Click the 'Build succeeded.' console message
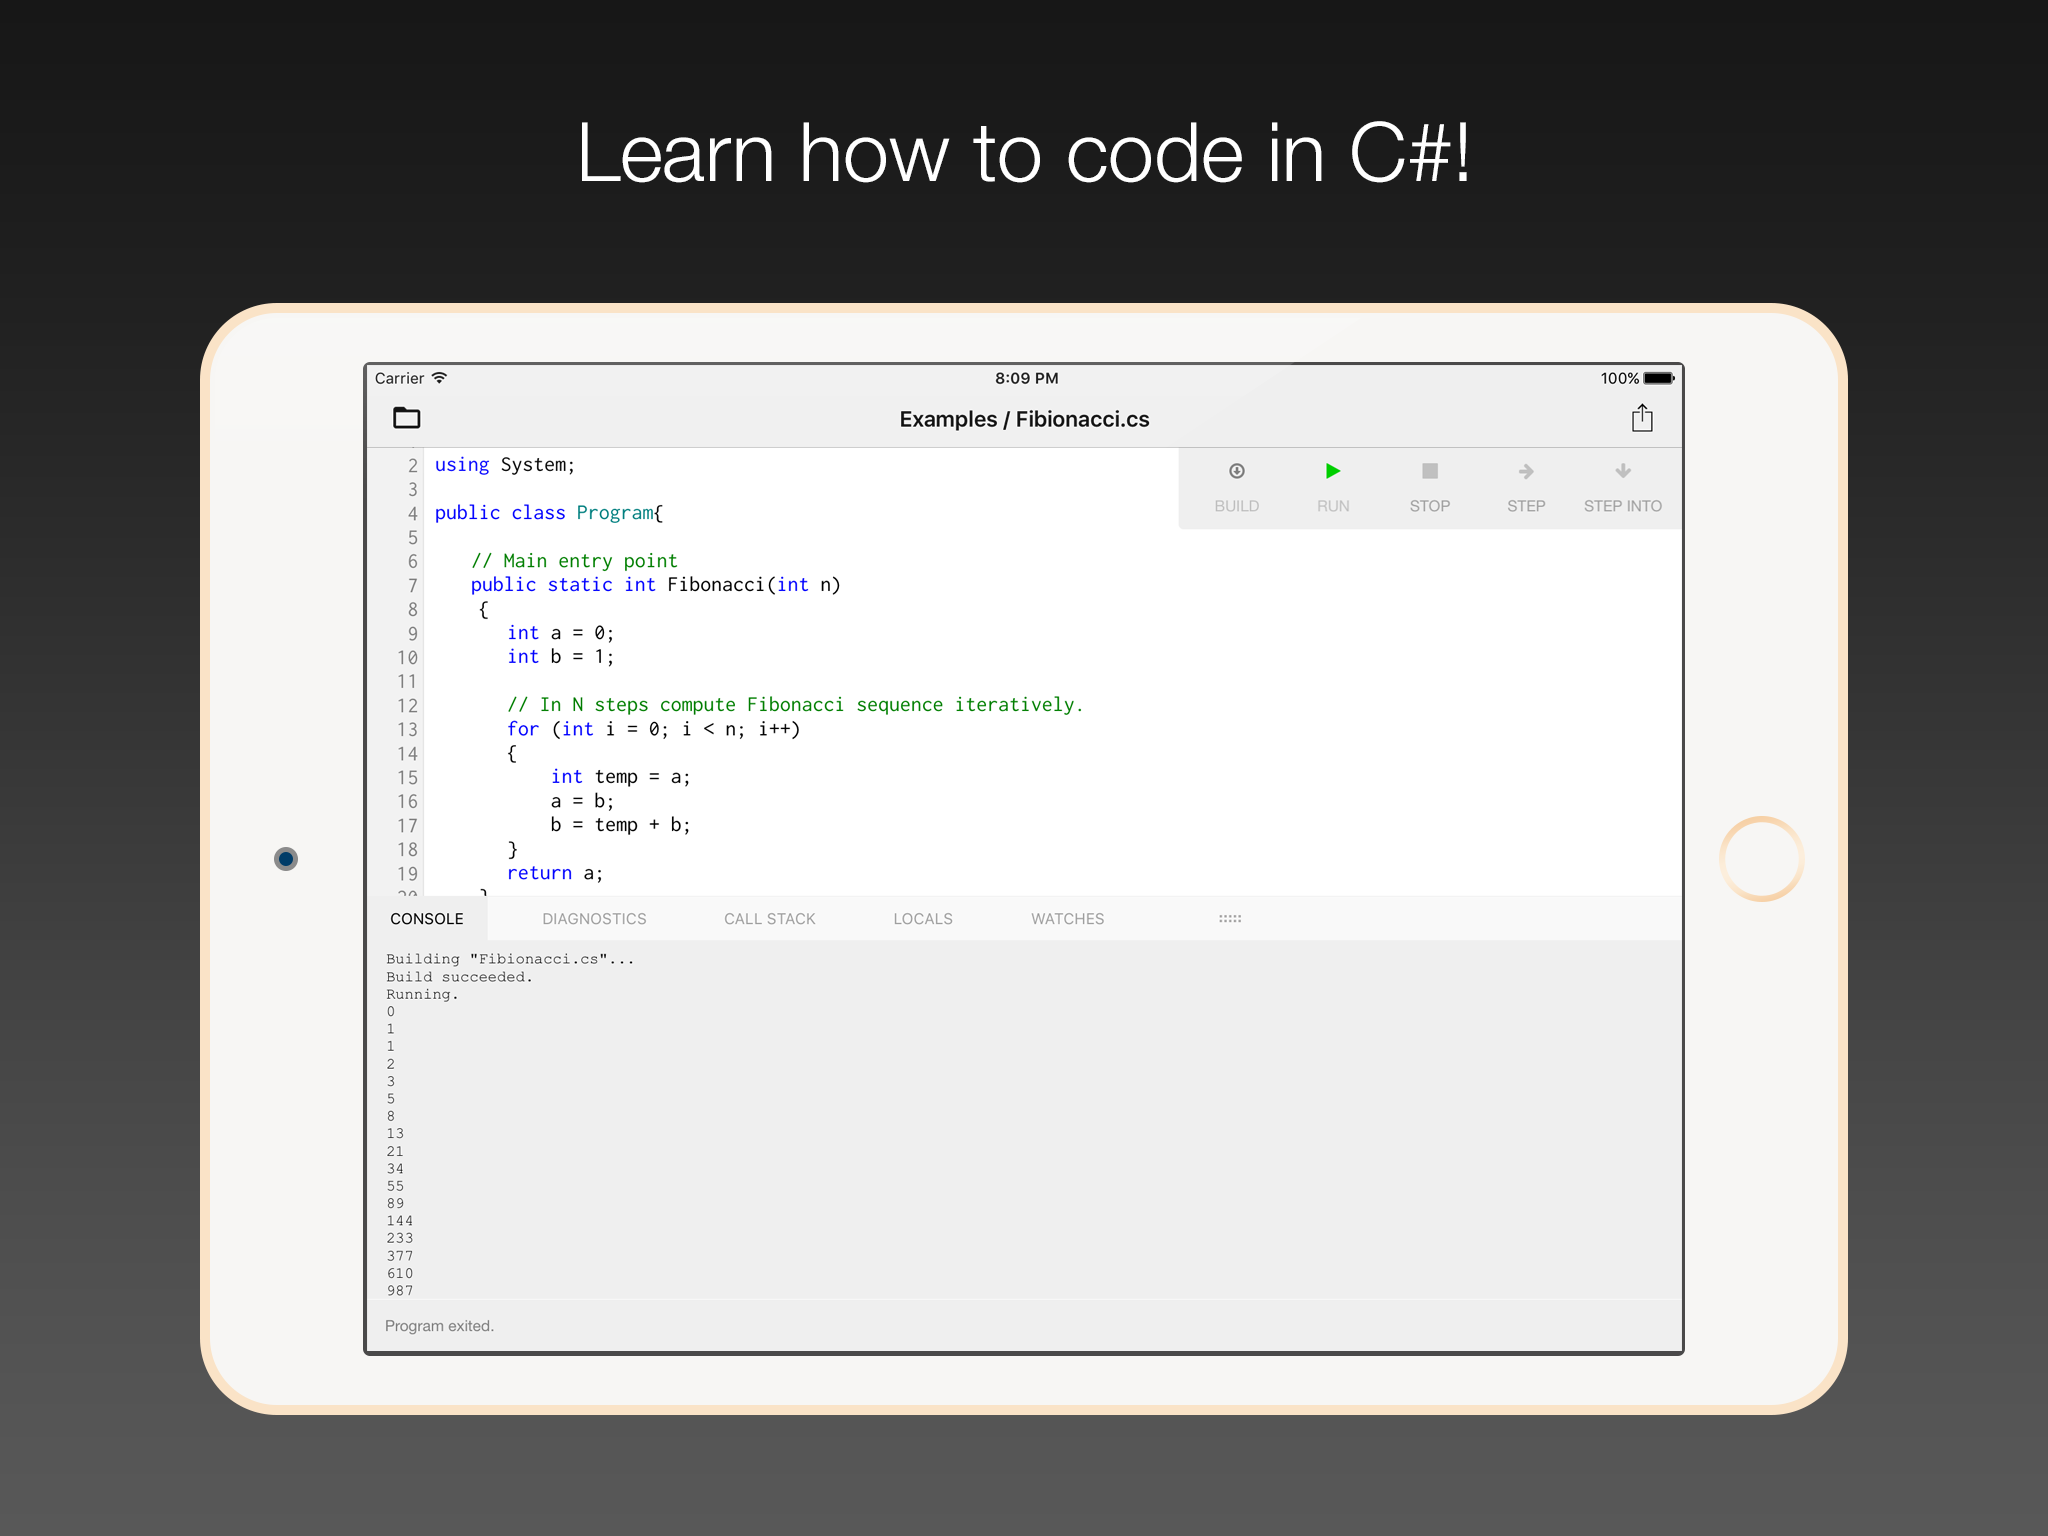Image resolution: width=2048 pixels, height=1536 pixels. (x=459, y=977)
